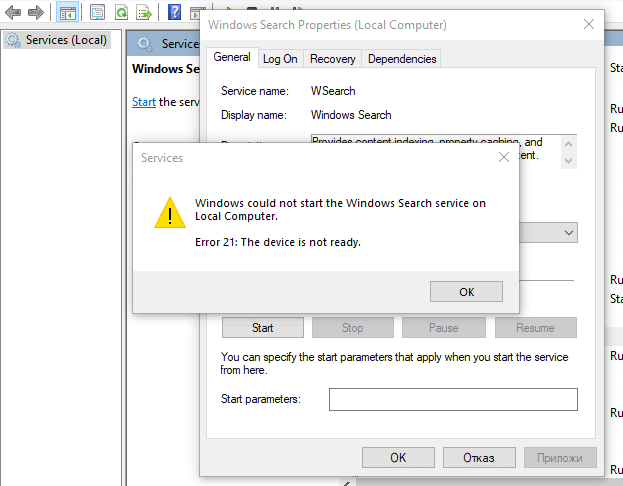Click the Resume service button
623x486 pixels.
coord(536,328)
